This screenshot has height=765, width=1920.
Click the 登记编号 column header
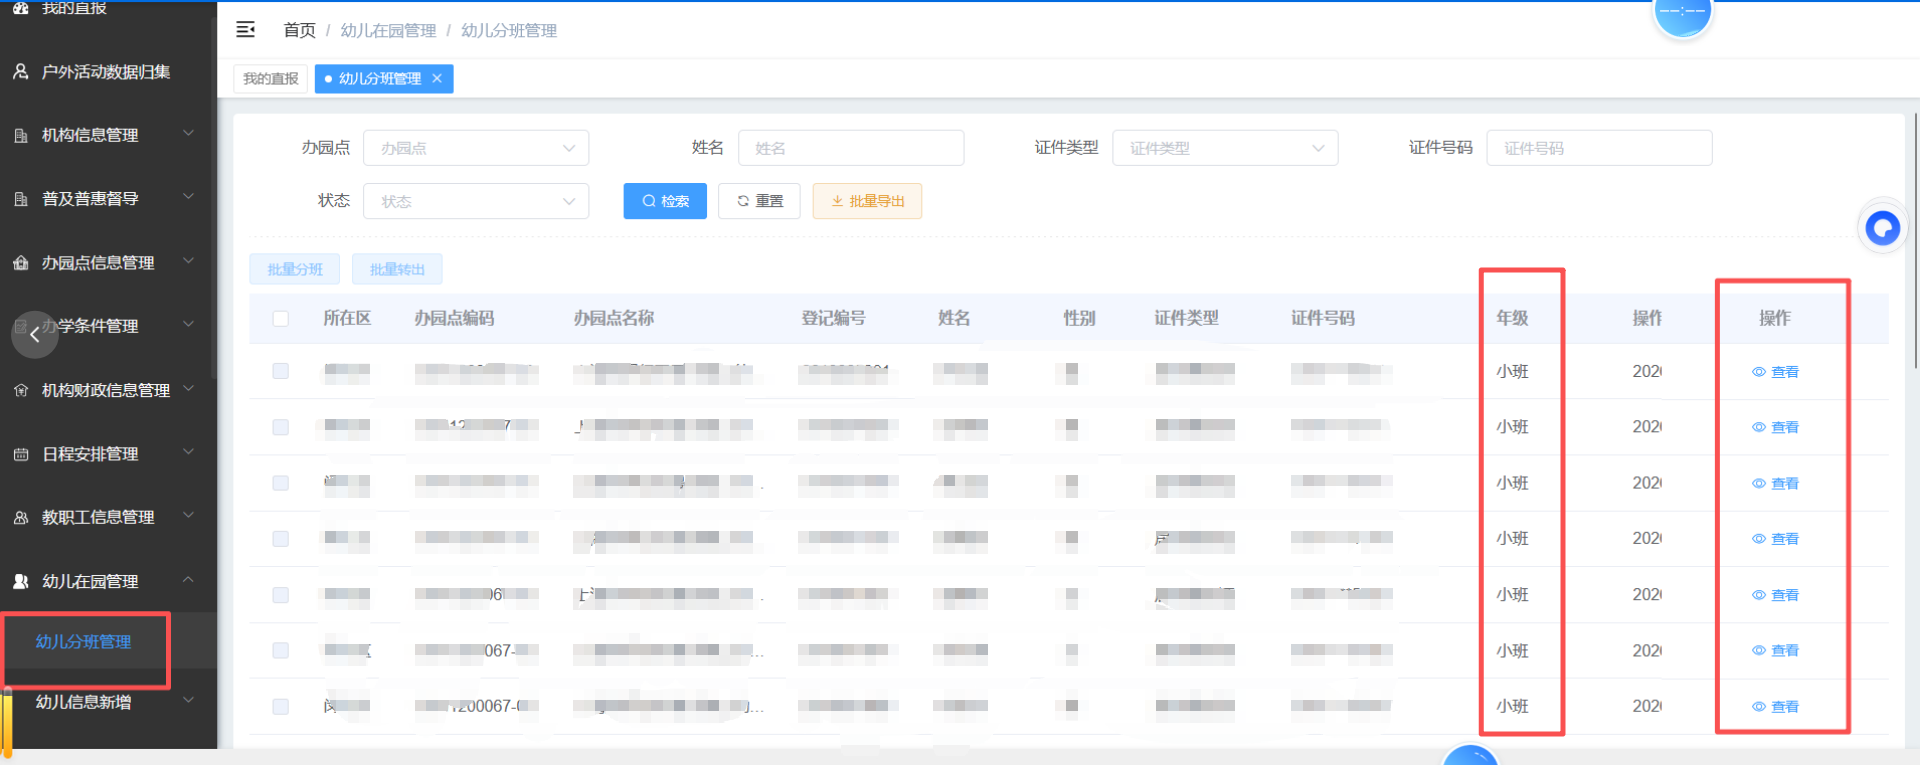pyautogui.click(x=833, y=318)
